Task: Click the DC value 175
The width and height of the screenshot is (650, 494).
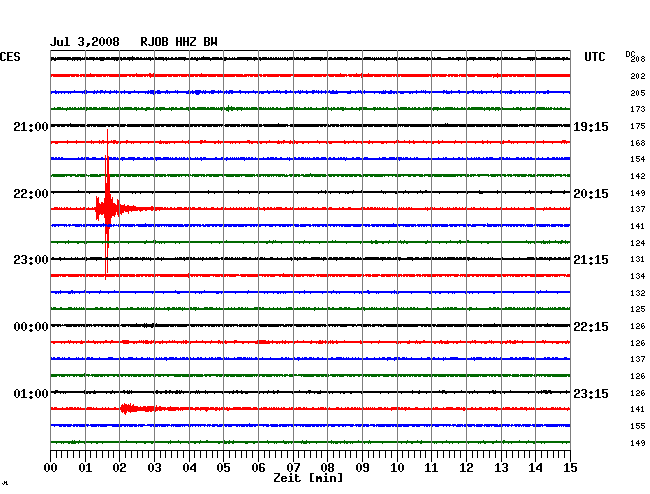Action: pyautogui.click(x=638, y=126)
